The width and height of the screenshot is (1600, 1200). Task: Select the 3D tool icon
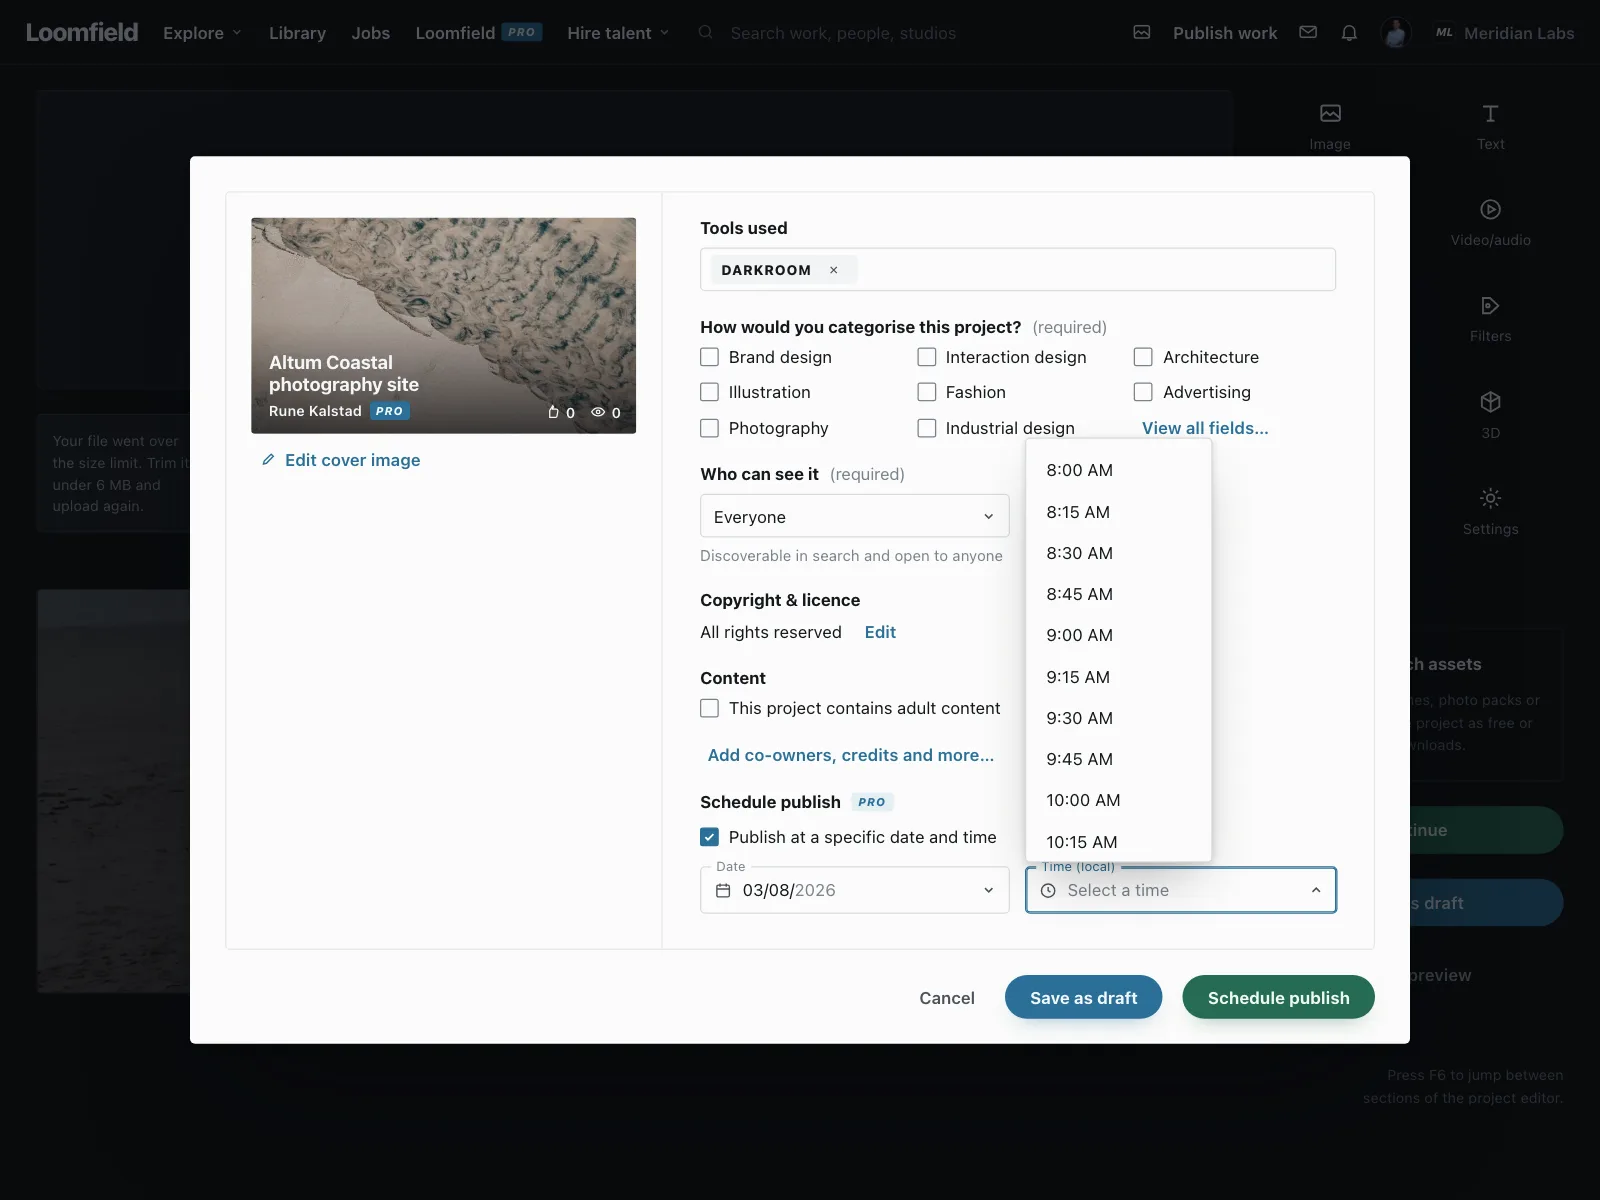(1490, 402)
